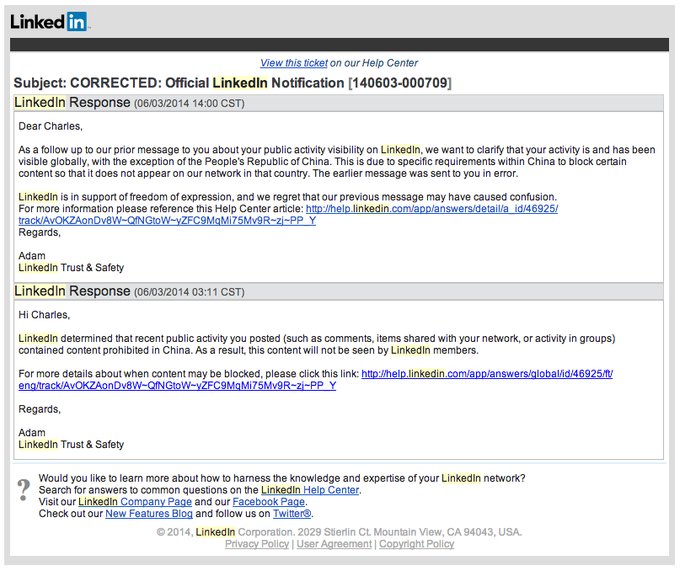Click the 'Dear Charles,' greeting
Screen dimensions: 680x571
50,126
